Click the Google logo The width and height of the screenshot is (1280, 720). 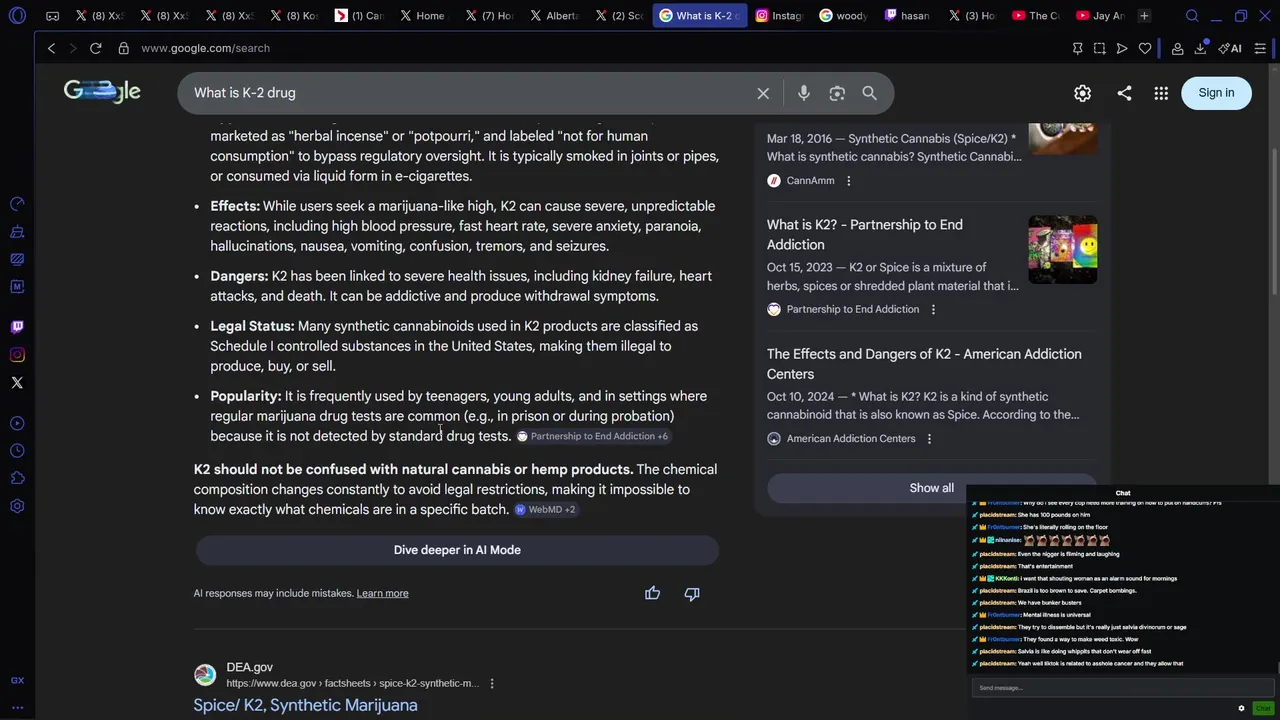102,92
